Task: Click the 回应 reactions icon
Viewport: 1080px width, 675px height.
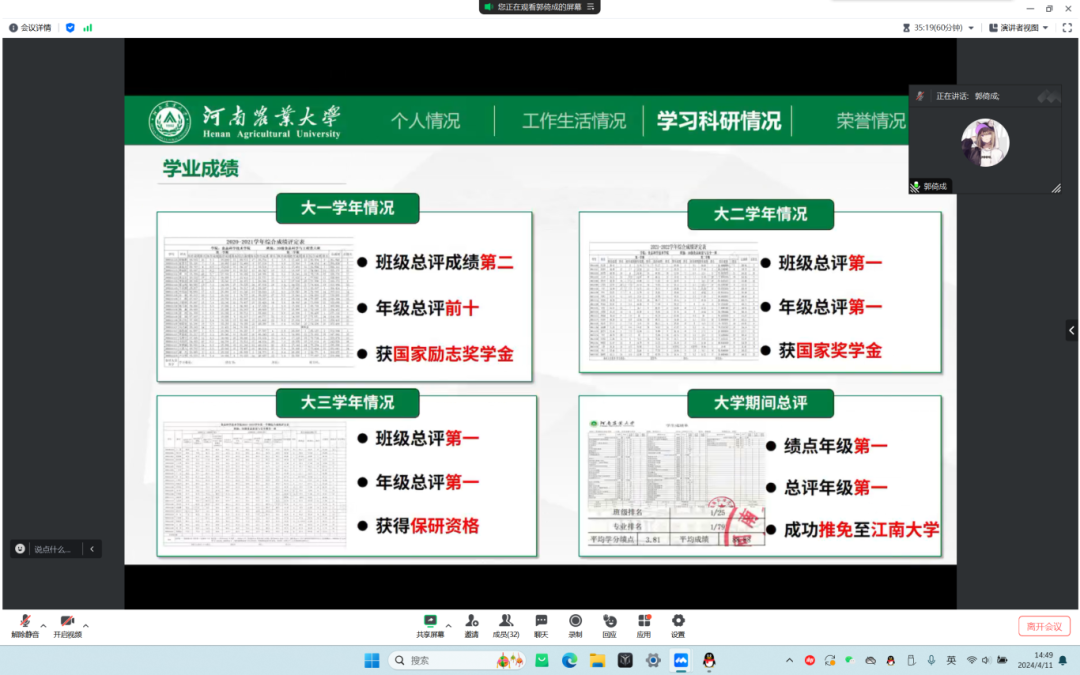Action: (x=609, y=621)
